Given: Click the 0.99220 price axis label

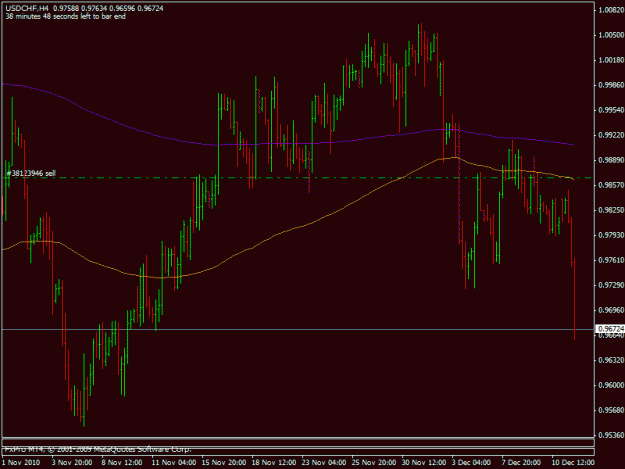Looking at the screenshot, I should pos(611,135).
